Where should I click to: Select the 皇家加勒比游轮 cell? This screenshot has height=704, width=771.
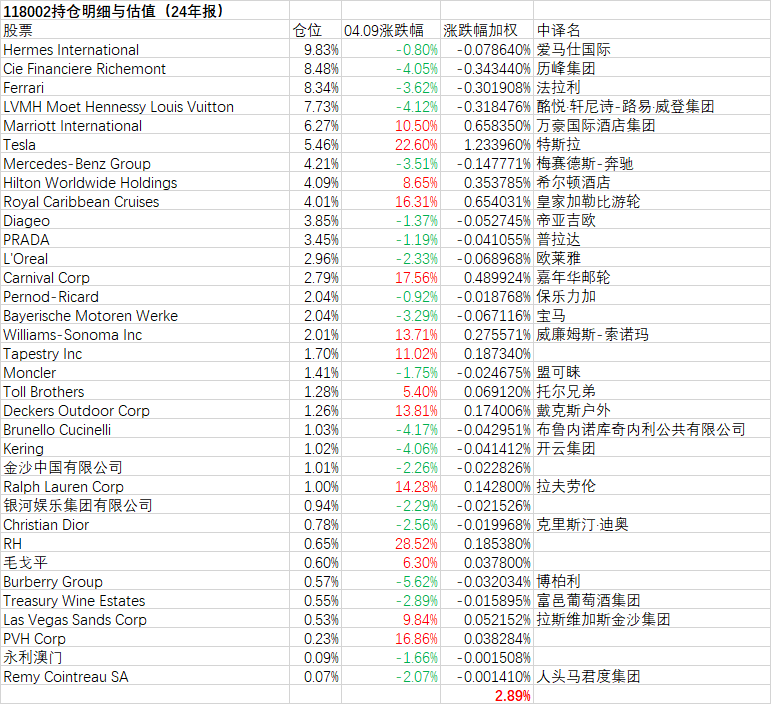tap(652, 201)
